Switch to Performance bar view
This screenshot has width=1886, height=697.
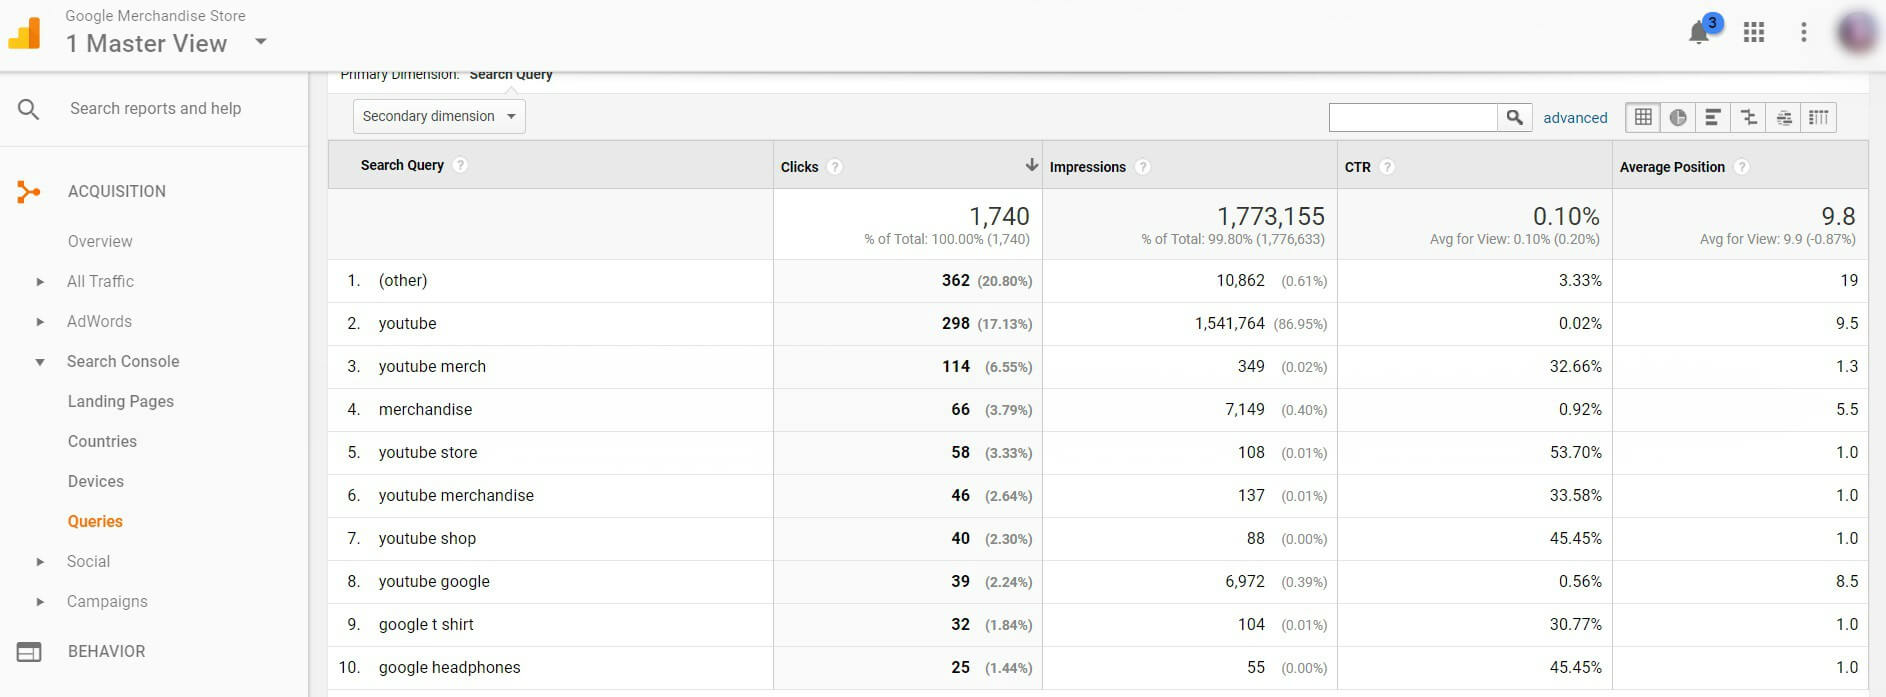point(1713,117)
